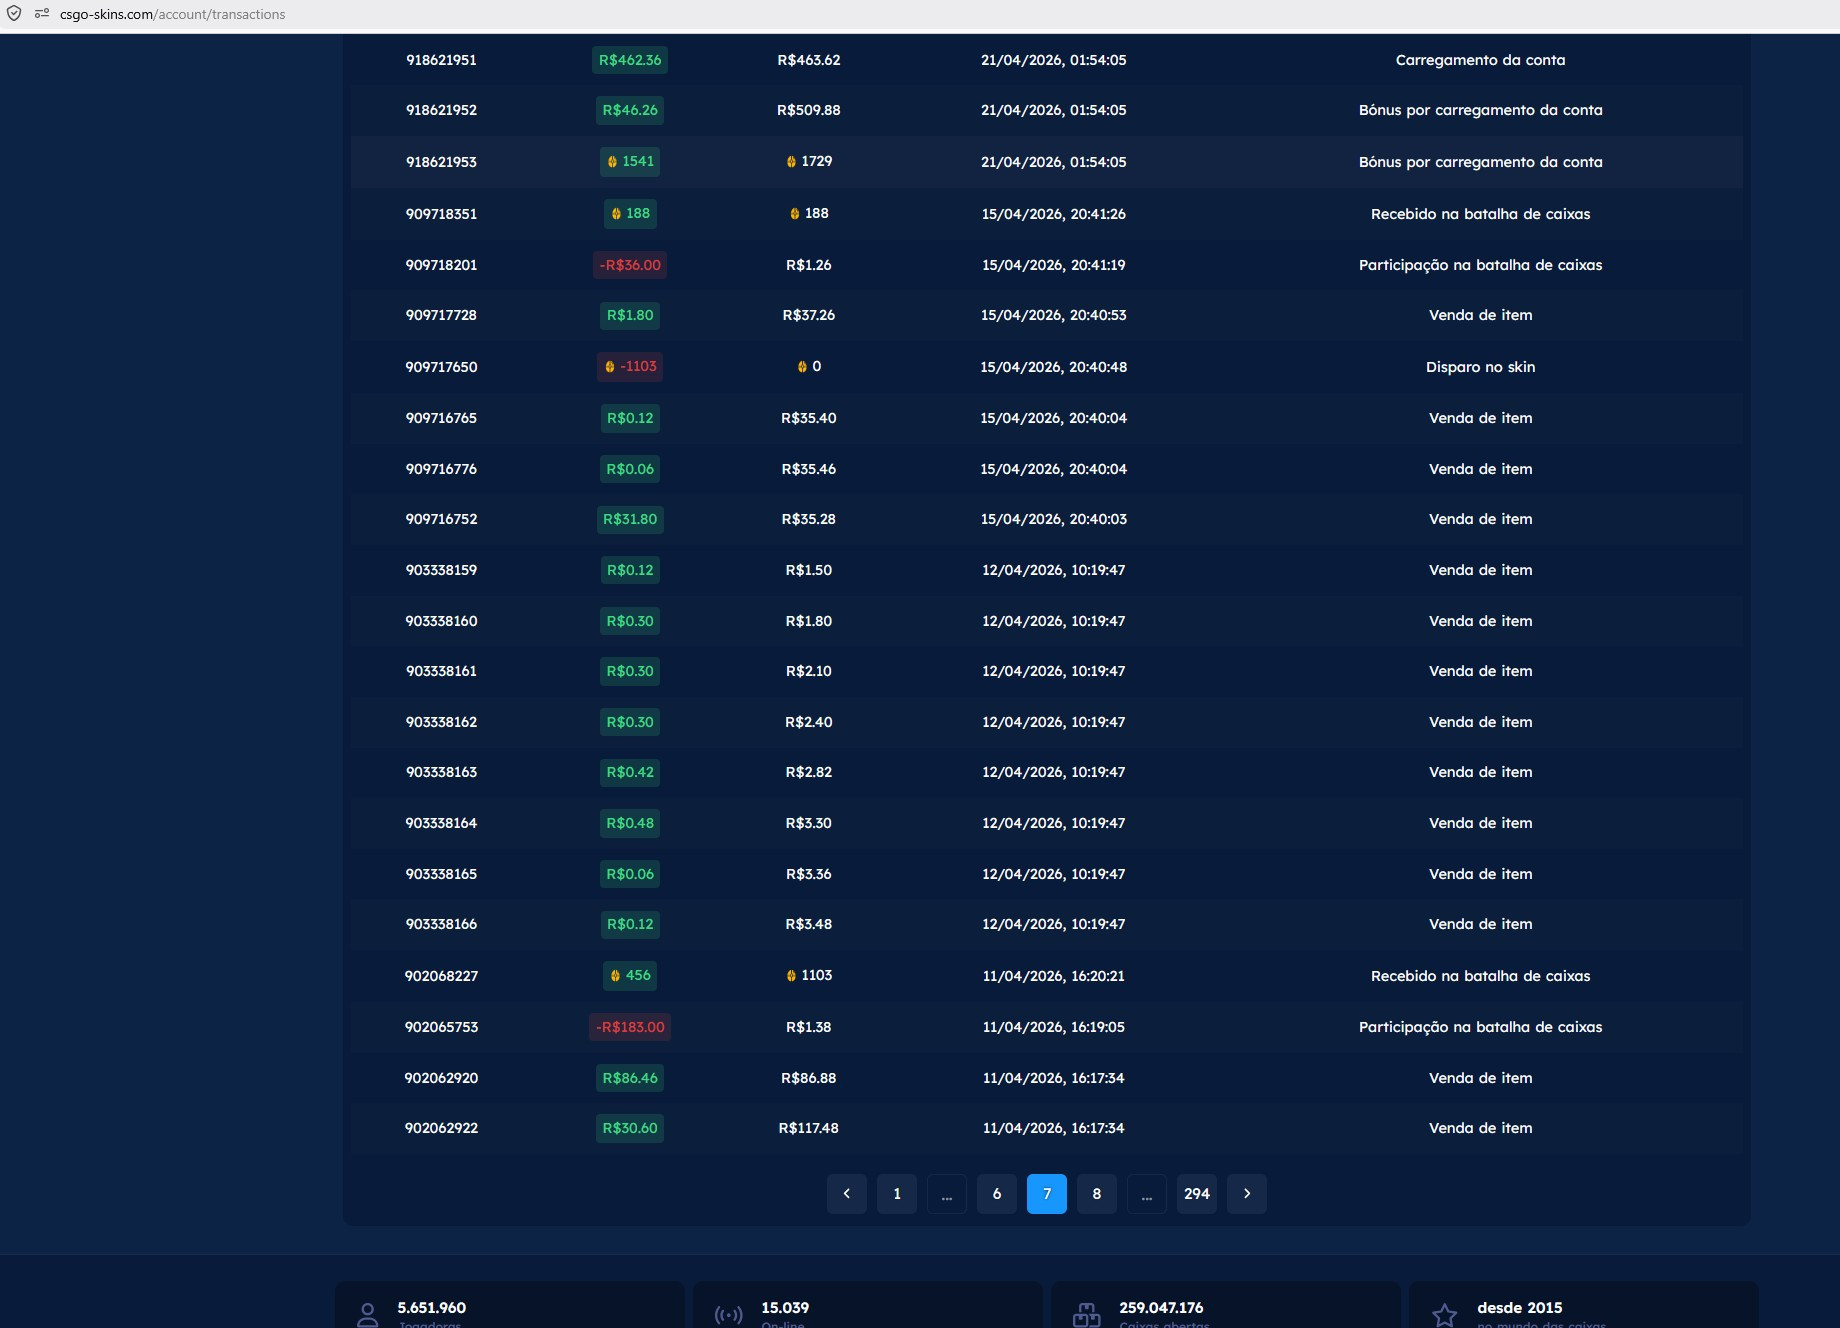This screenshot has height=1328, width=1840.
Task: Click the coin badge 456
Action: click(630, 975)
